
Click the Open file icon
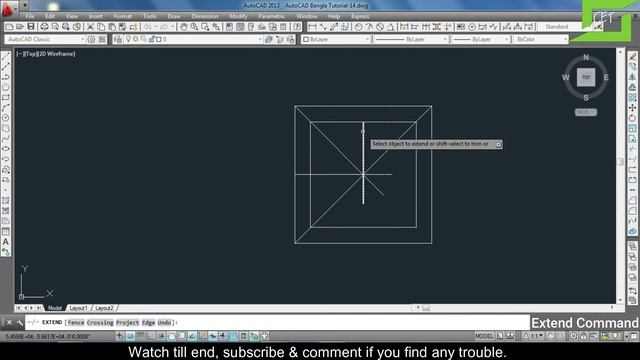tap(20, 27)
